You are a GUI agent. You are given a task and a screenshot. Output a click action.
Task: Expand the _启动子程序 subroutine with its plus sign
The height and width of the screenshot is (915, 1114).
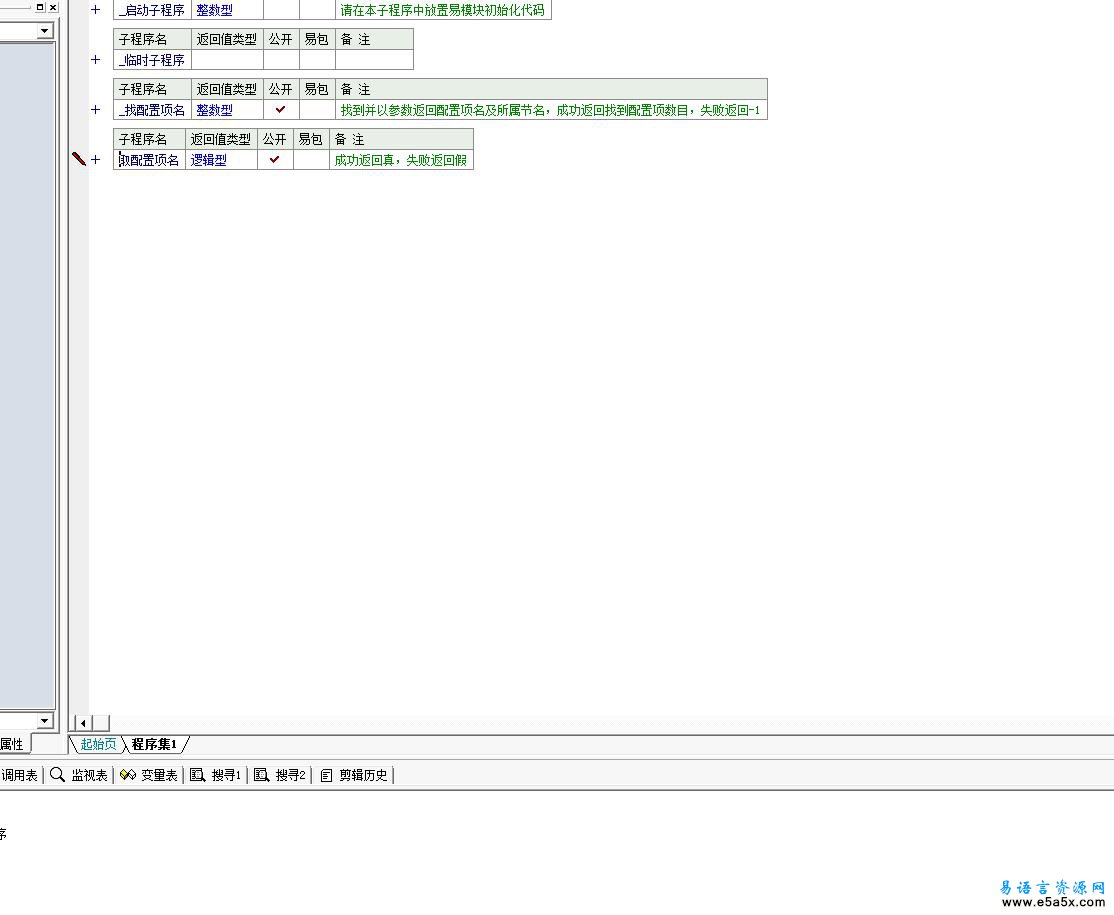[96, 10]
